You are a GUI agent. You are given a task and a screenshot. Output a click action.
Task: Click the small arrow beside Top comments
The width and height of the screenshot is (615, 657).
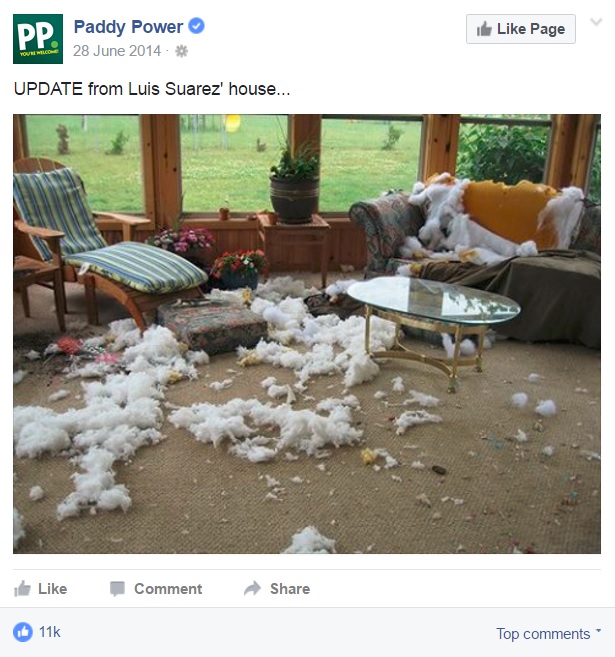(x=598, y=630)
